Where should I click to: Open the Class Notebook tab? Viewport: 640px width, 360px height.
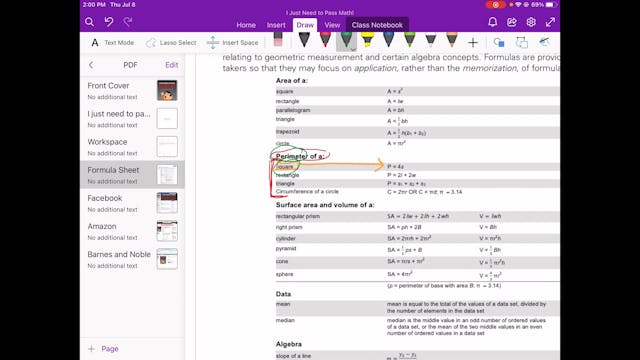pyautogui.click(x=377, y=25)
